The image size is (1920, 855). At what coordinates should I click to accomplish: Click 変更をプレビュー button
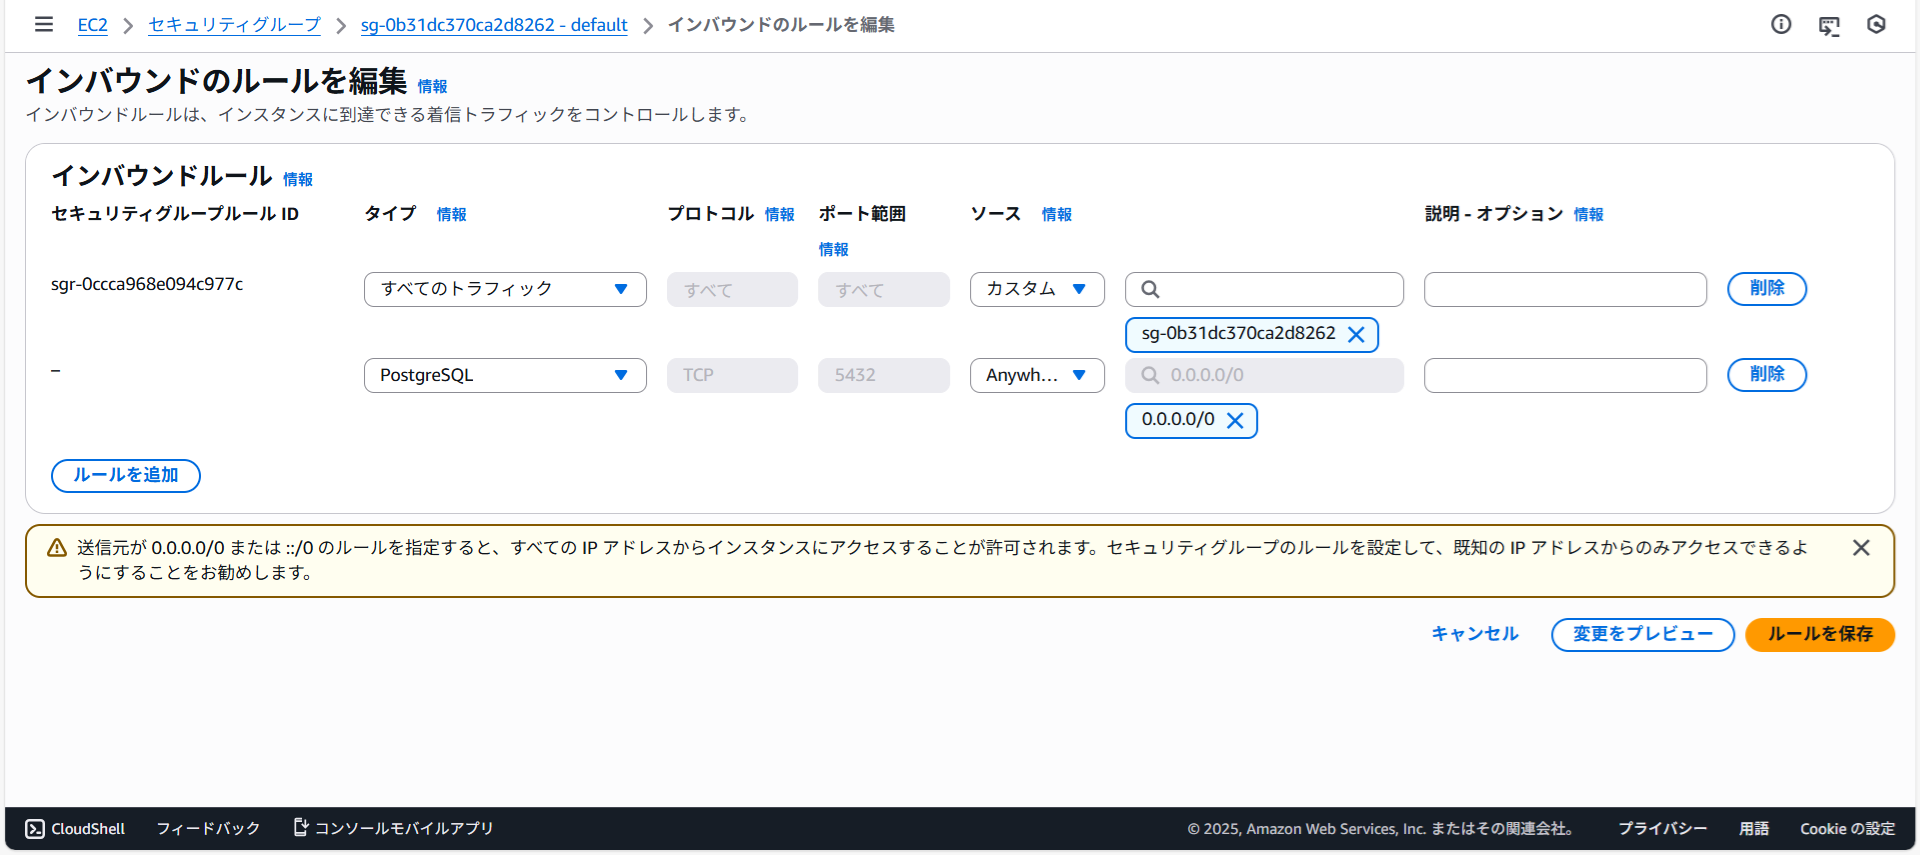point(1642,634)
